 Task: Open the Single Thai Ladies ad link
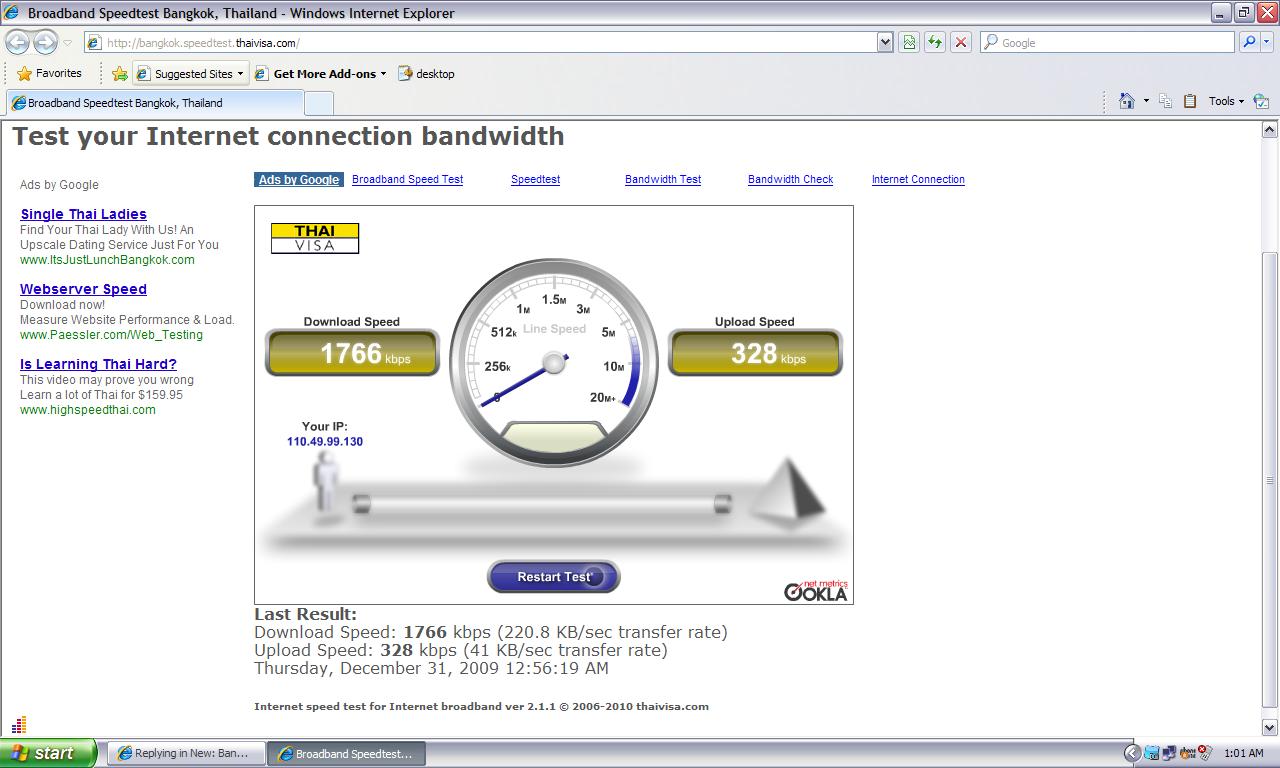(x=83, y=214)
